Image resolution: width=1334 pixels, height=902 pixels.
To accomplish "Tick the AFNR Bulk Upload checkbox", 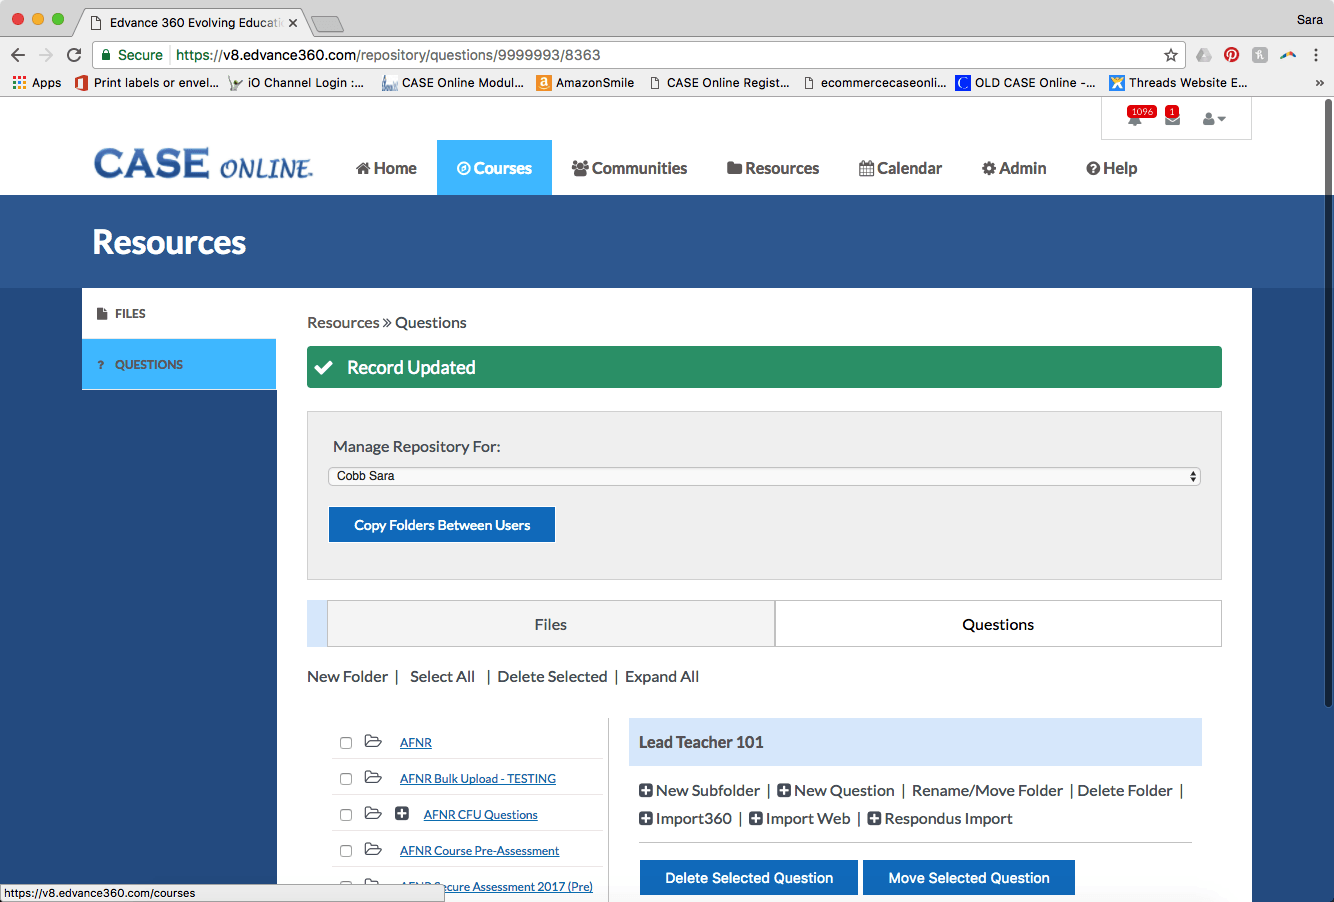I will click(x=346, y=779).
